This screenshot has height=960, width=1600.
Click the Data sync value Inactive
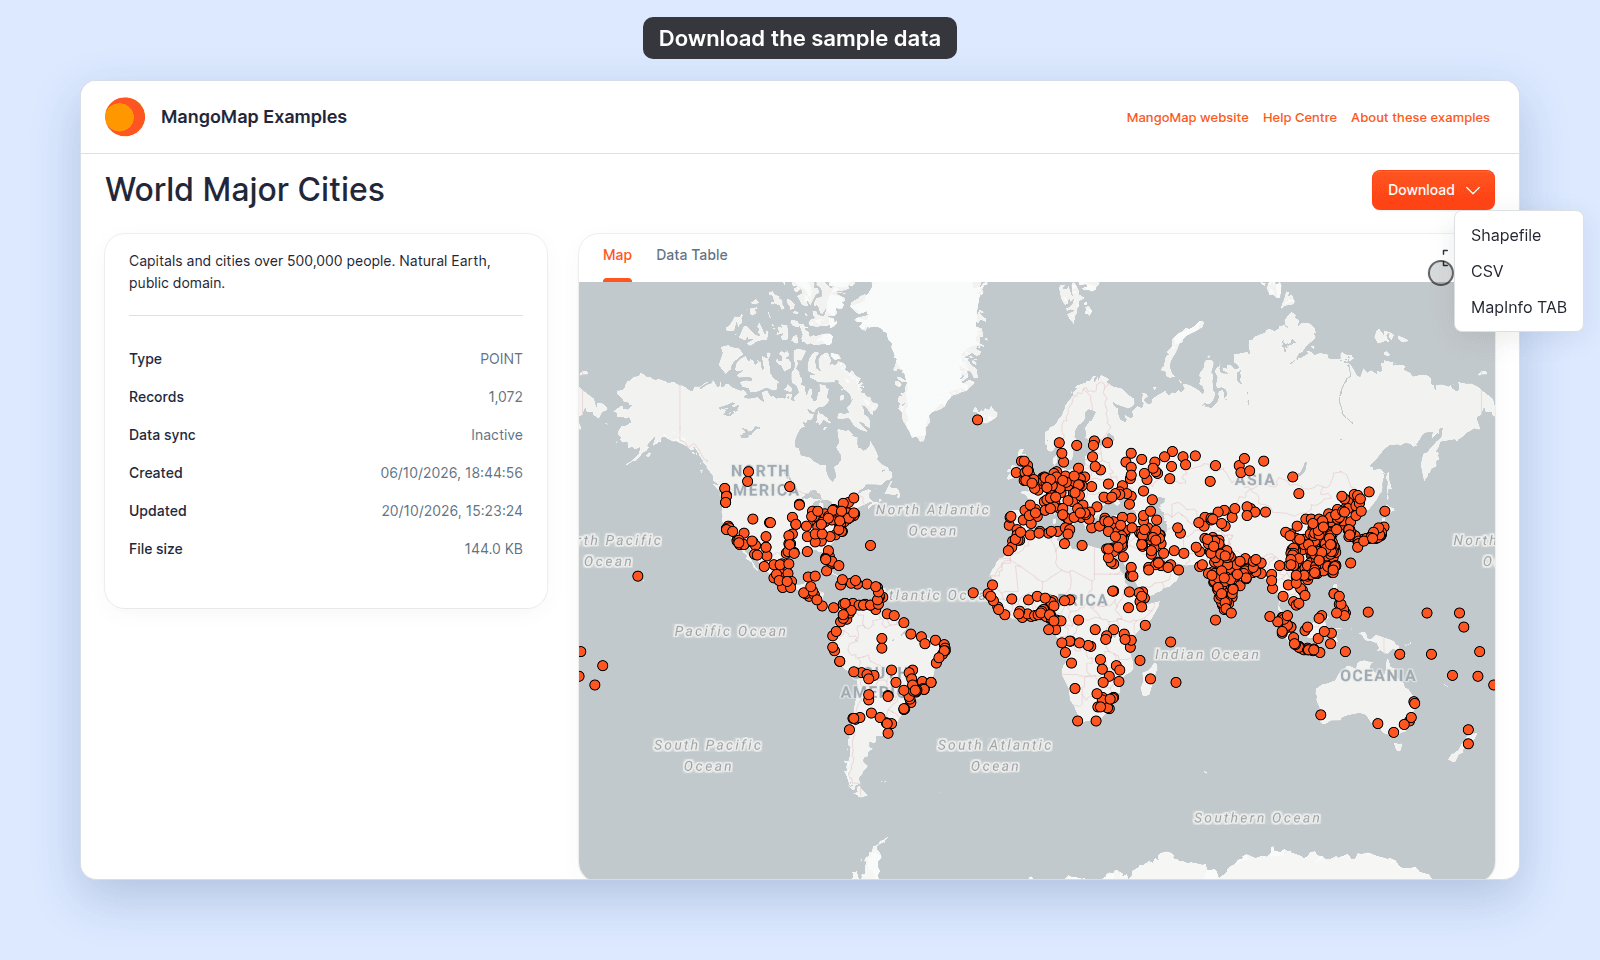[x=497, y=435]
